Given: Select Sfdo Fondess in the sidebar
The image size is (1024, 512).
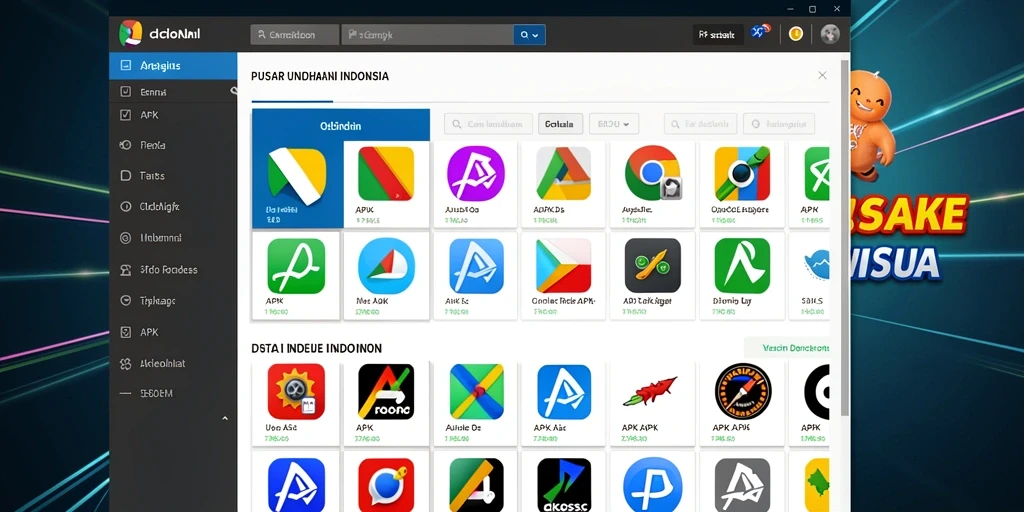Looking at the screenshot, I should [x=173, y=269].
